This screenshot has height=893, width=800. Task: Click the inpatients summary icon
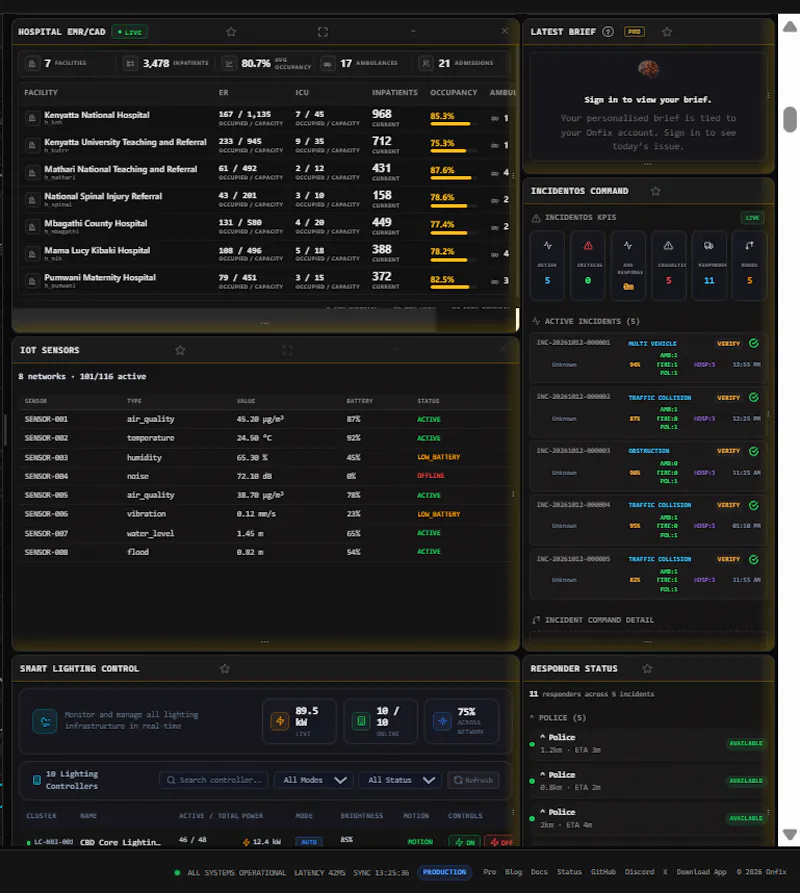point(130,64)
